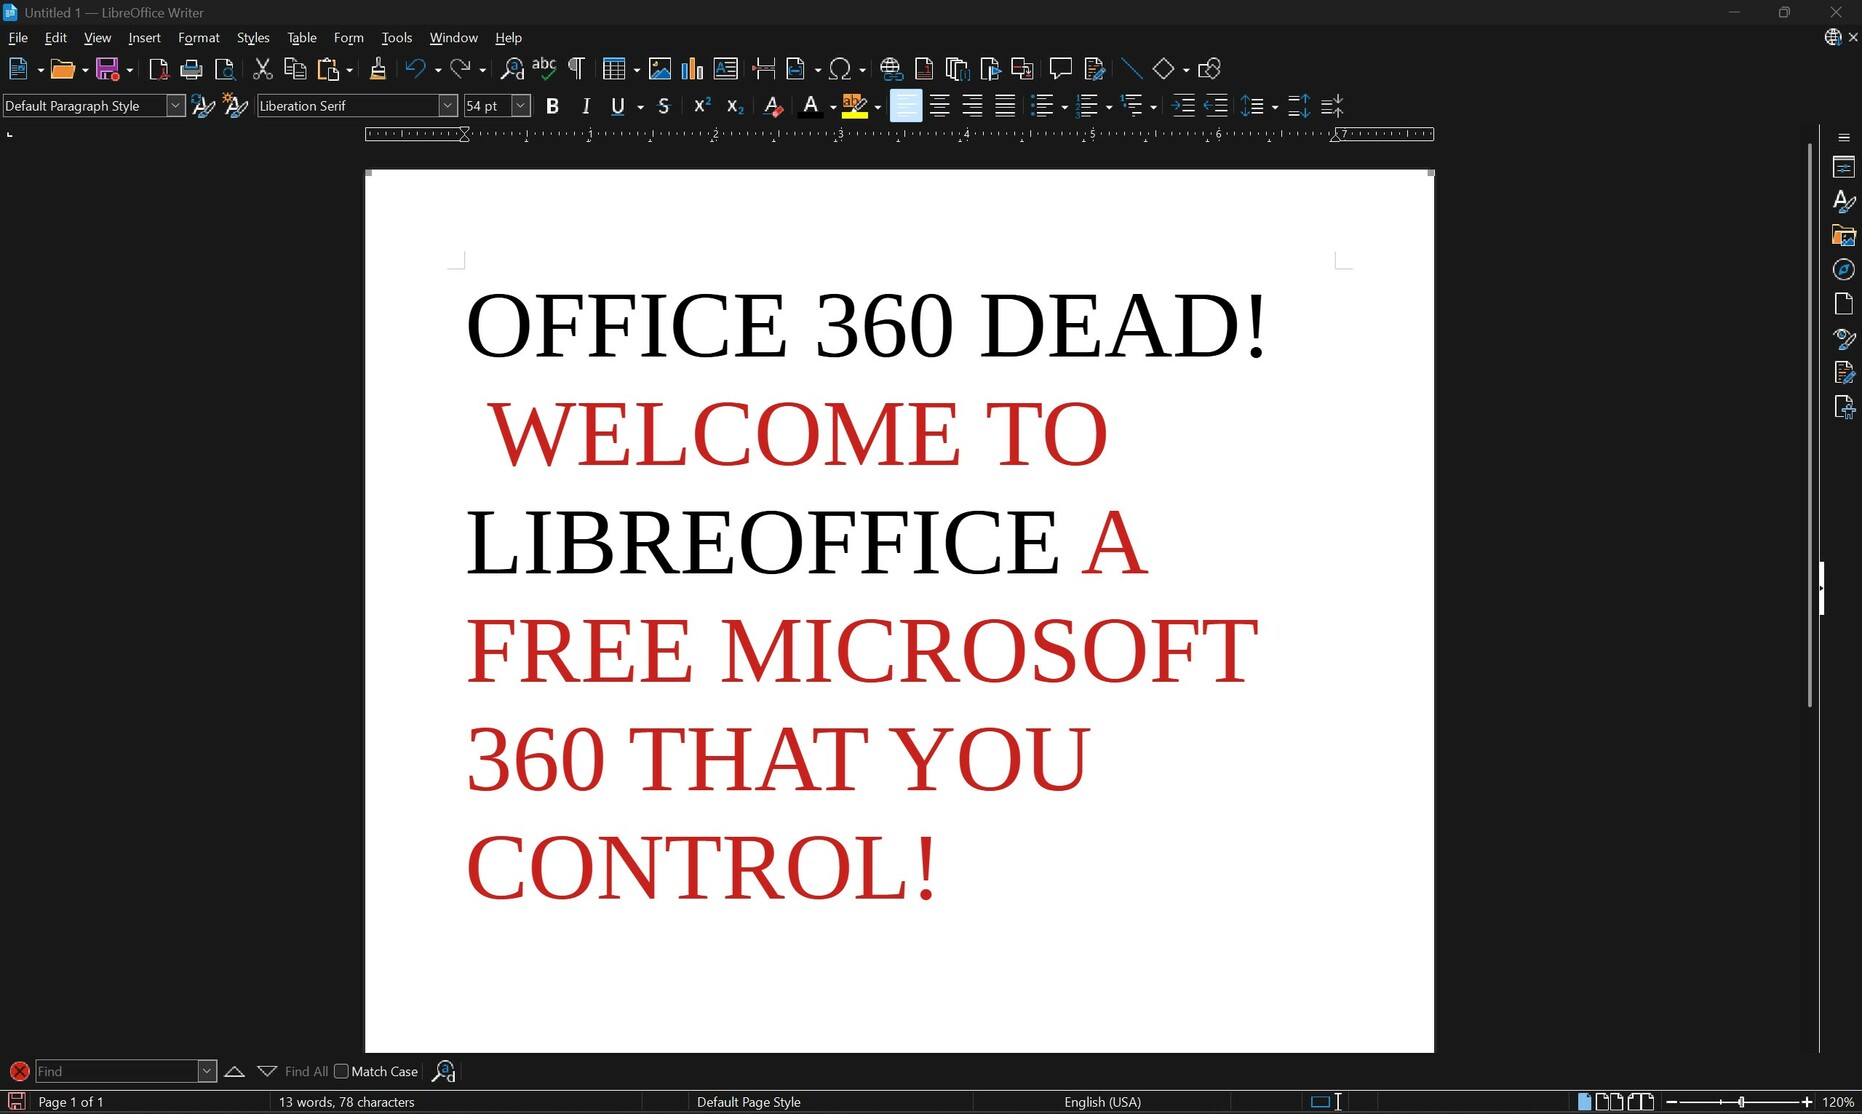The image size is (1862, 1114).
Task: Open the sidebar Navigator panel
Action: tap(1844, 270)
